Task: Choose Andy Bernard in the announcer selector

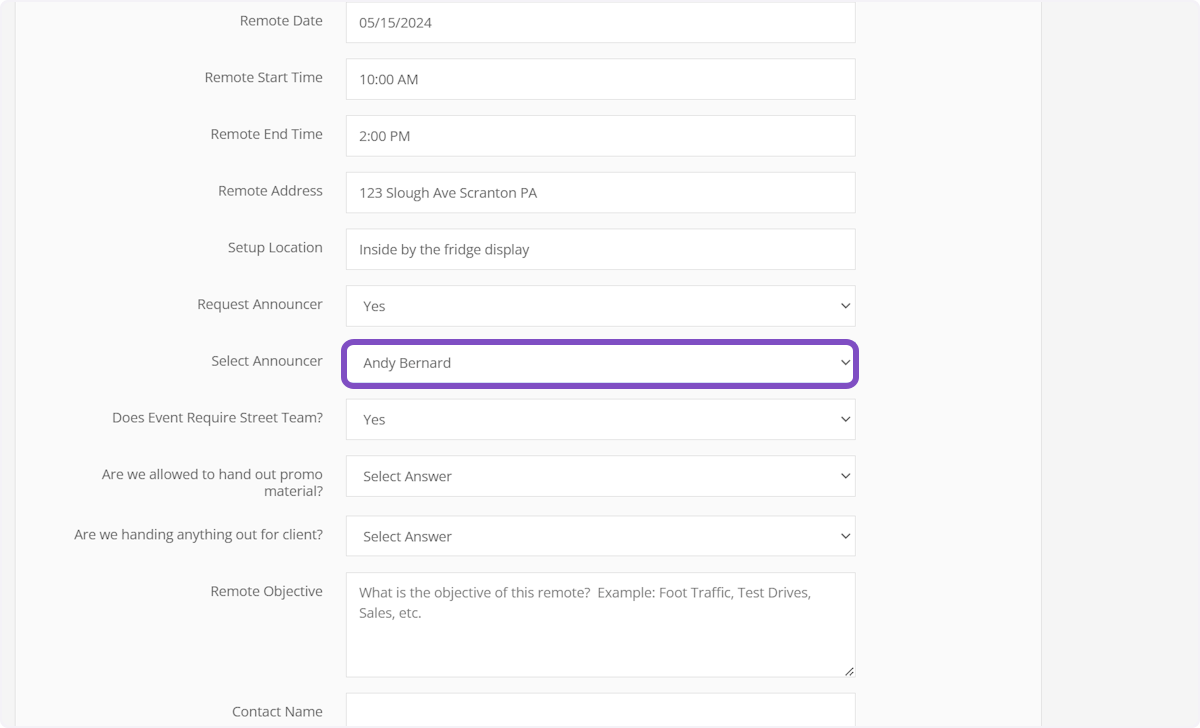Action: [600, 364]
